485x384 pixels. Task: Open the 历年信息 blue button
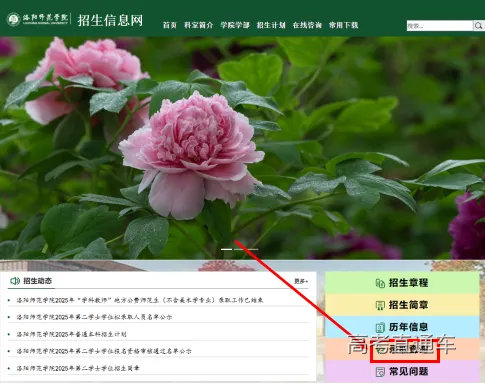pyautogui.click(x=402, y=327)
